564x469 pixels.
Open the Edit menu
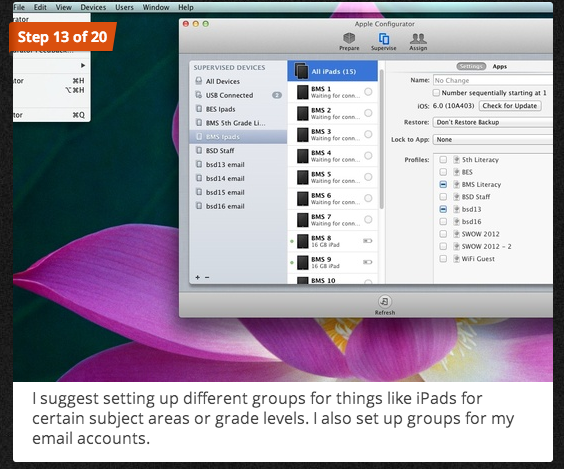click(x=40, y=7)
